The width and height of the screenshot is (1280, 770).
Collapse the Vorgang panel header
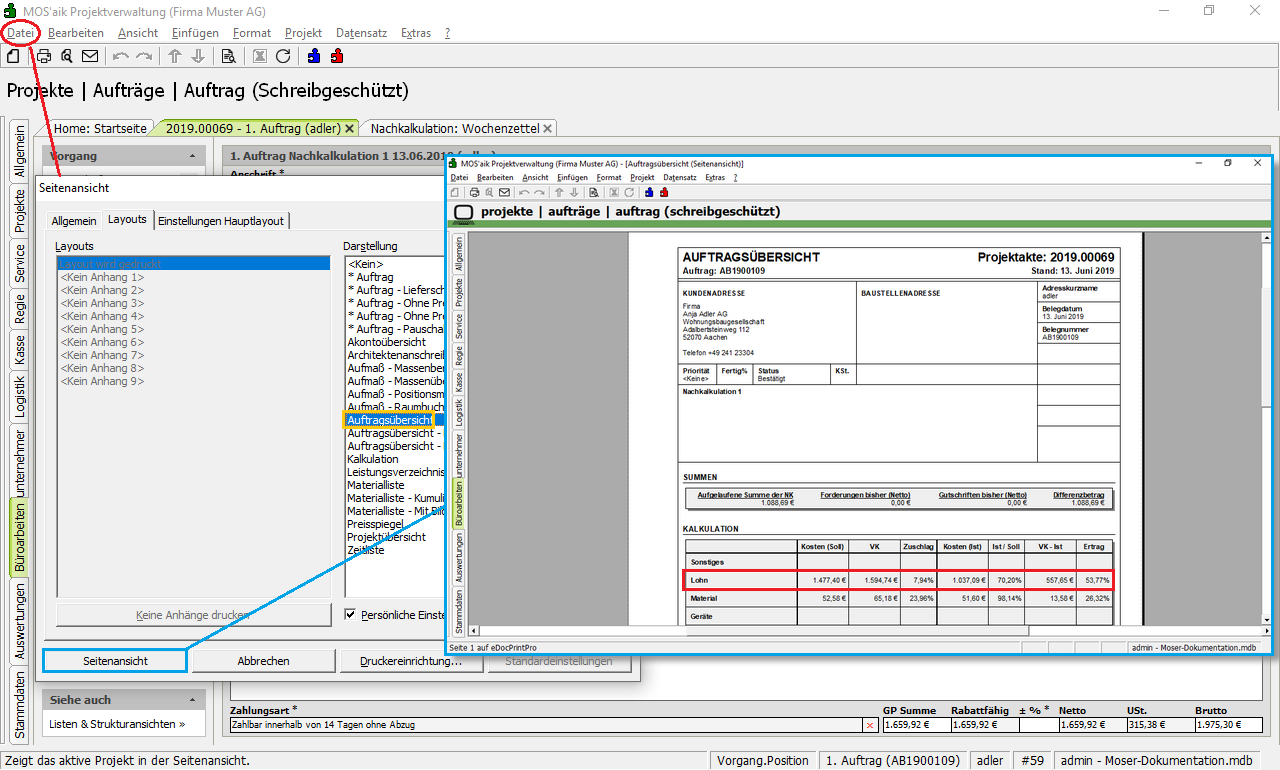point(192,157)
